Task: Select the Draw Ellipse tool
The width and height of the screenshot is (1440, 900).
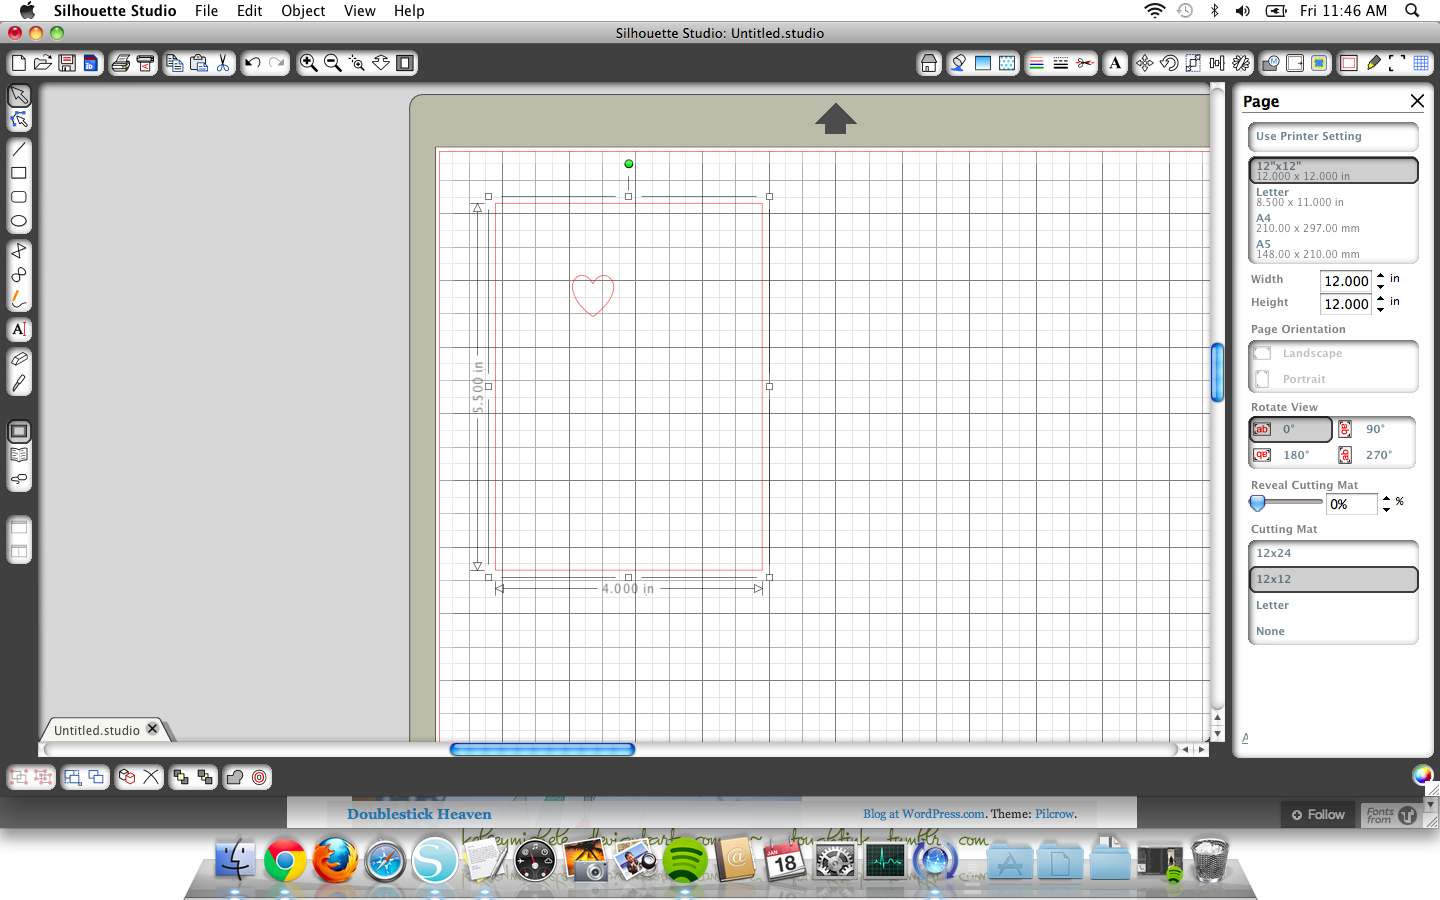Action: (x=19, y=220)
